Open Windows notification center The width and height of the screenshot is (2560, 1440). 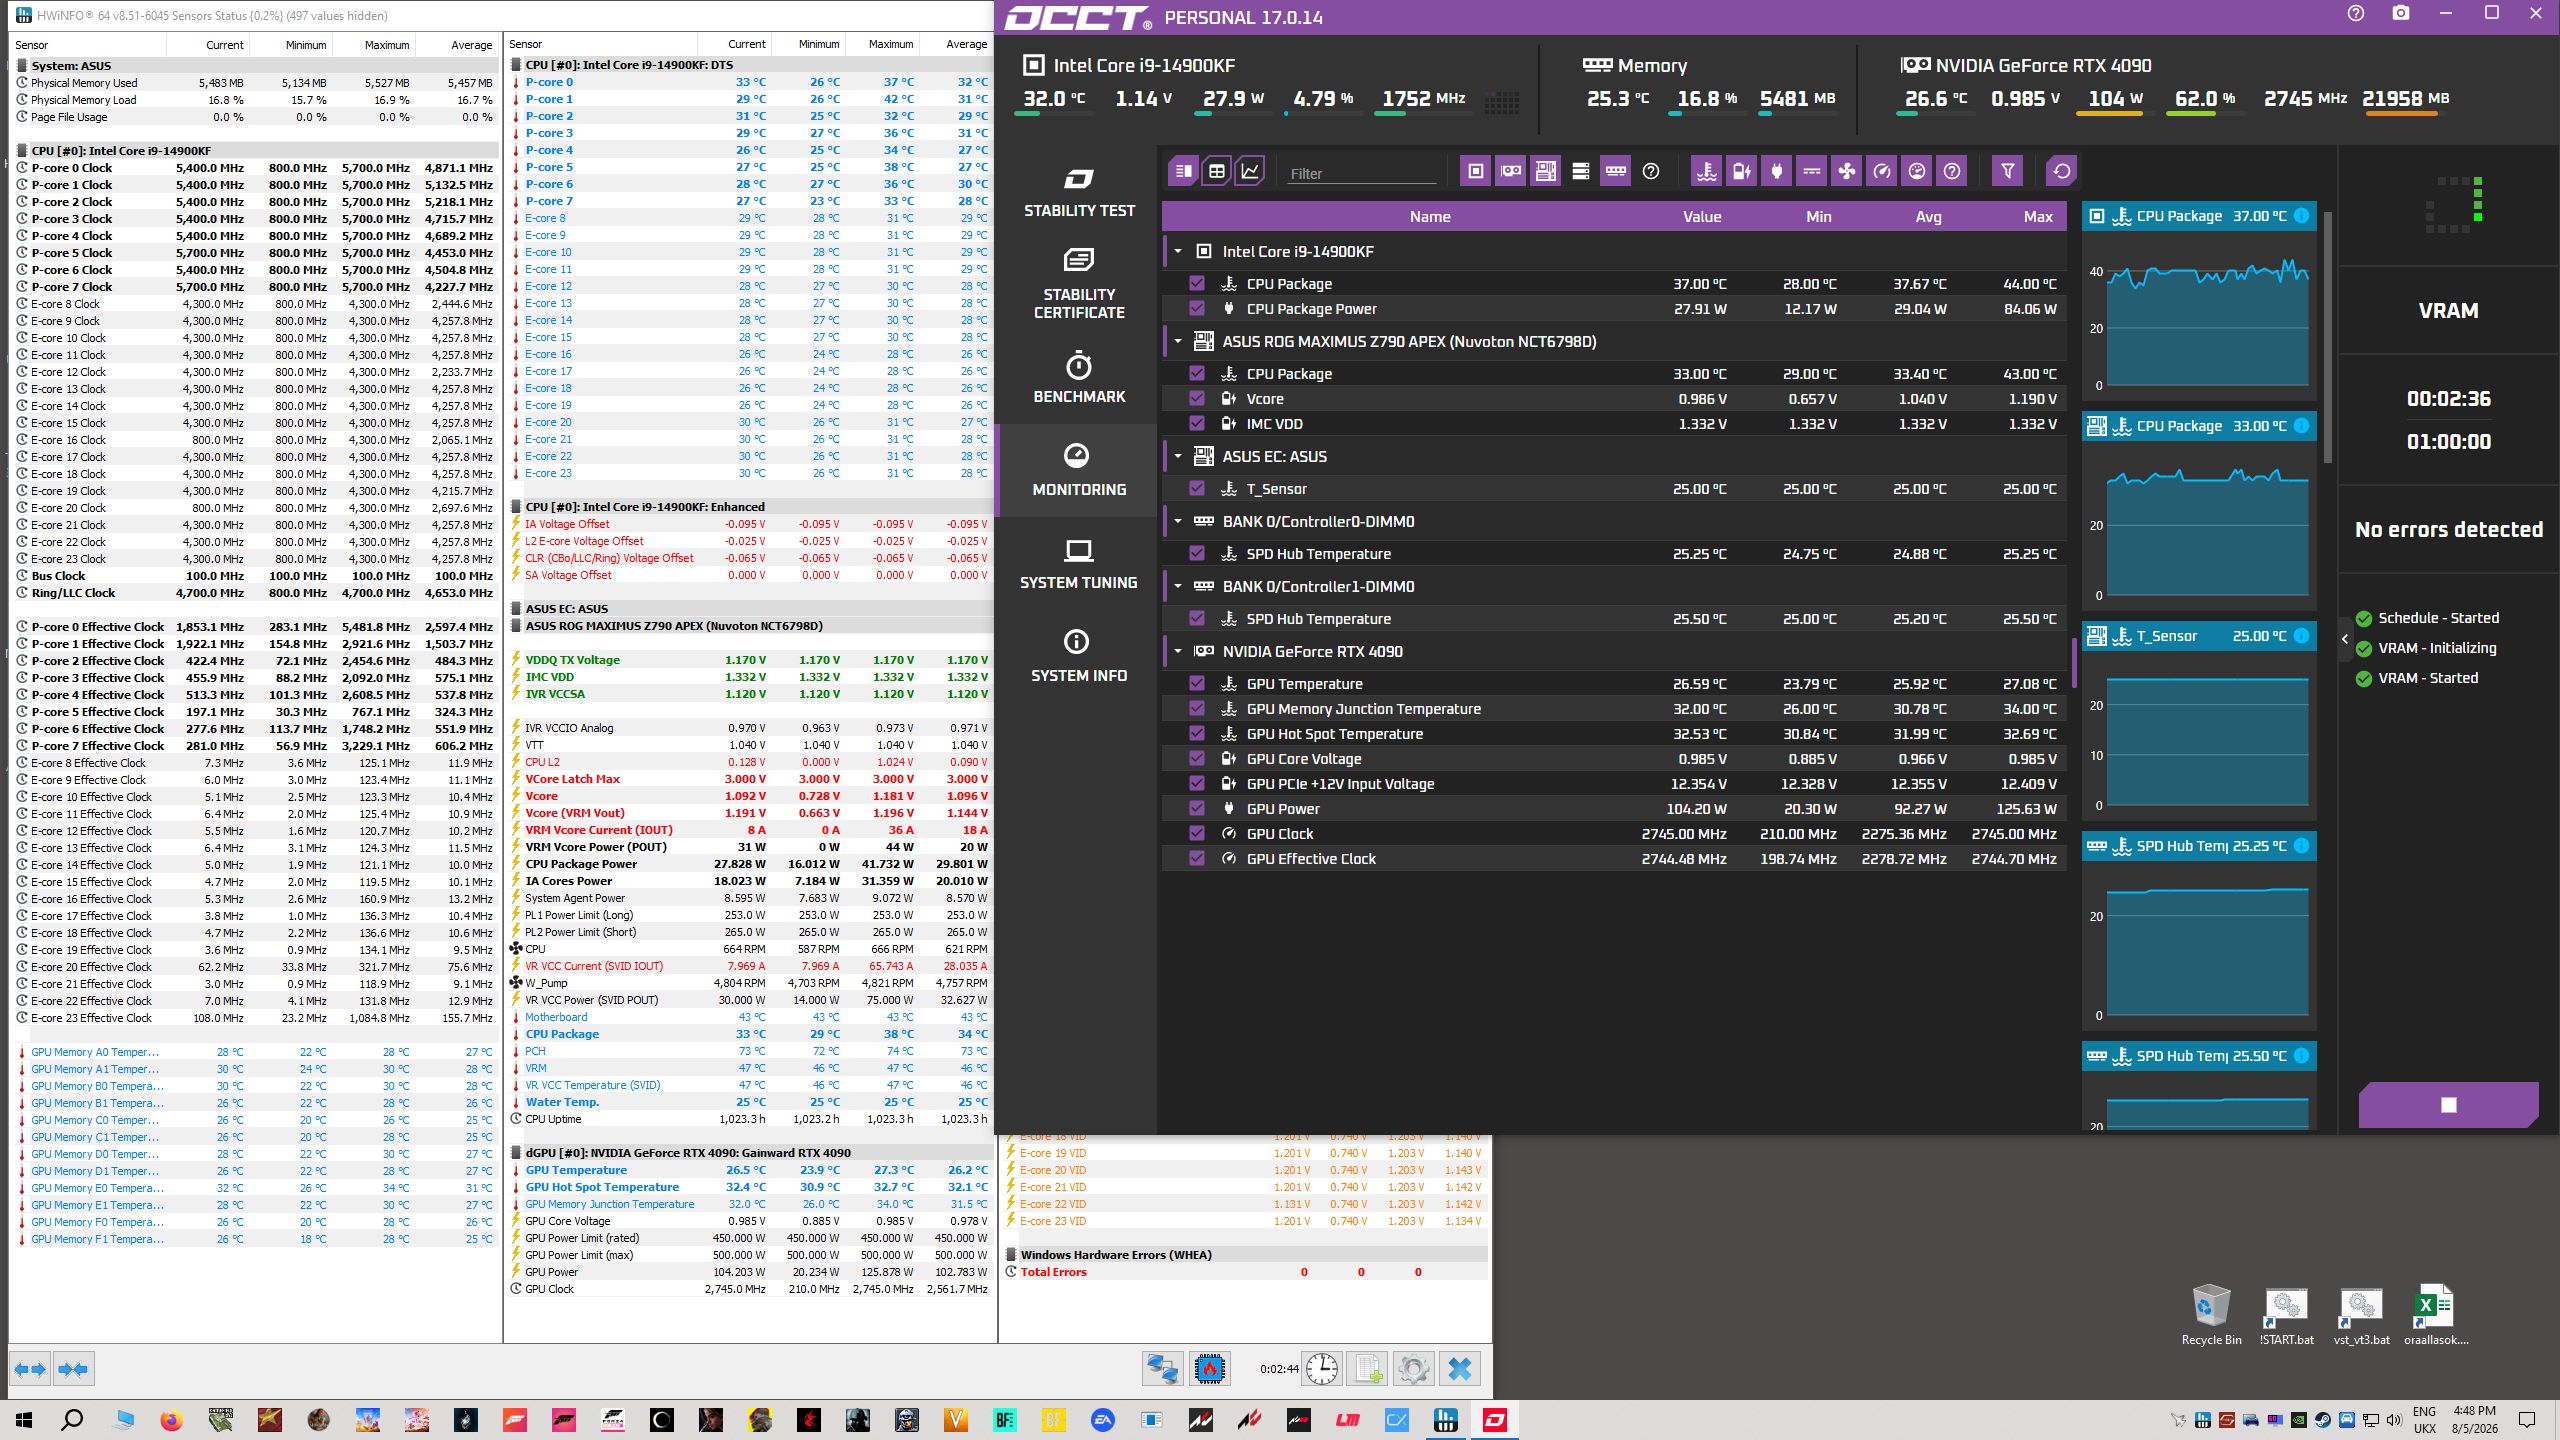tap(2527, 1420)
